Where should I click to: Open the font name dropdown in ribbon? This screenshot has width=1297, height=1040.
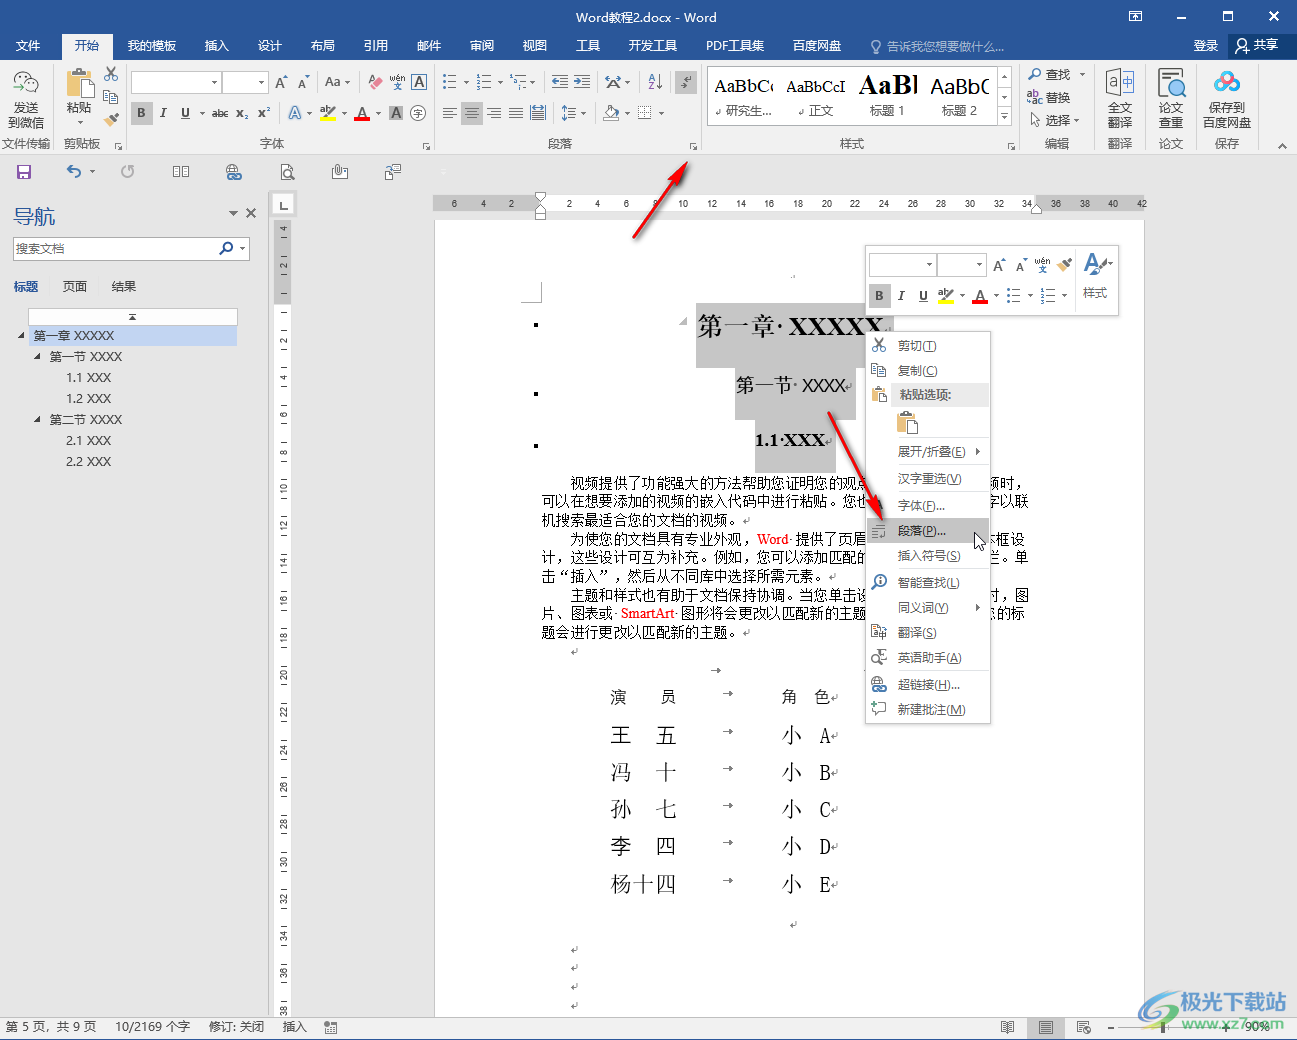(x=214, y=83)
